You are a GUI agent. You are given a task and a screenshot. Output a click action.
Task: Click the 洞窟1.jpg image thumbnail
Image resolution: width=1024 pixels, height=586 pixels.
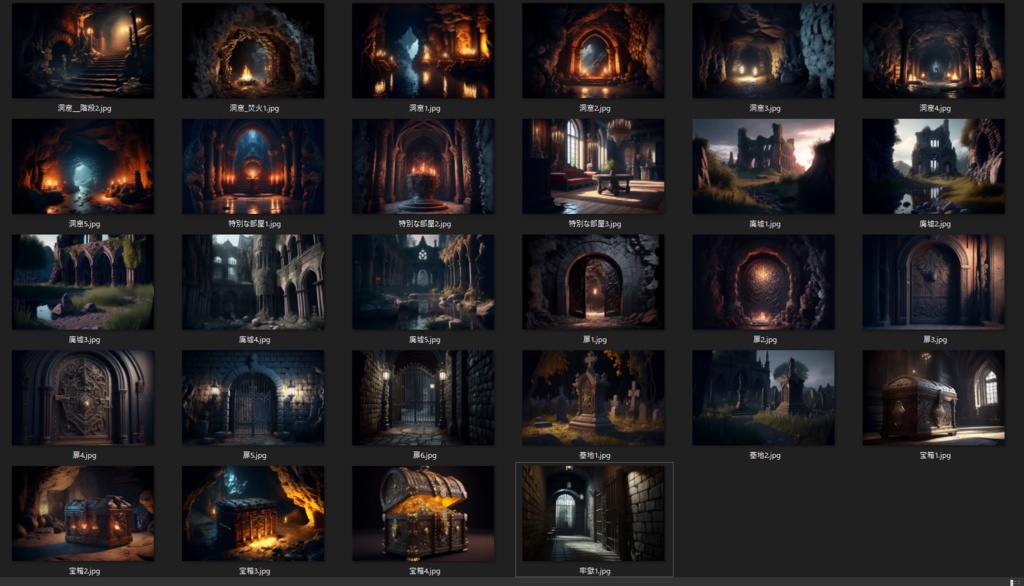click(423, 50)
